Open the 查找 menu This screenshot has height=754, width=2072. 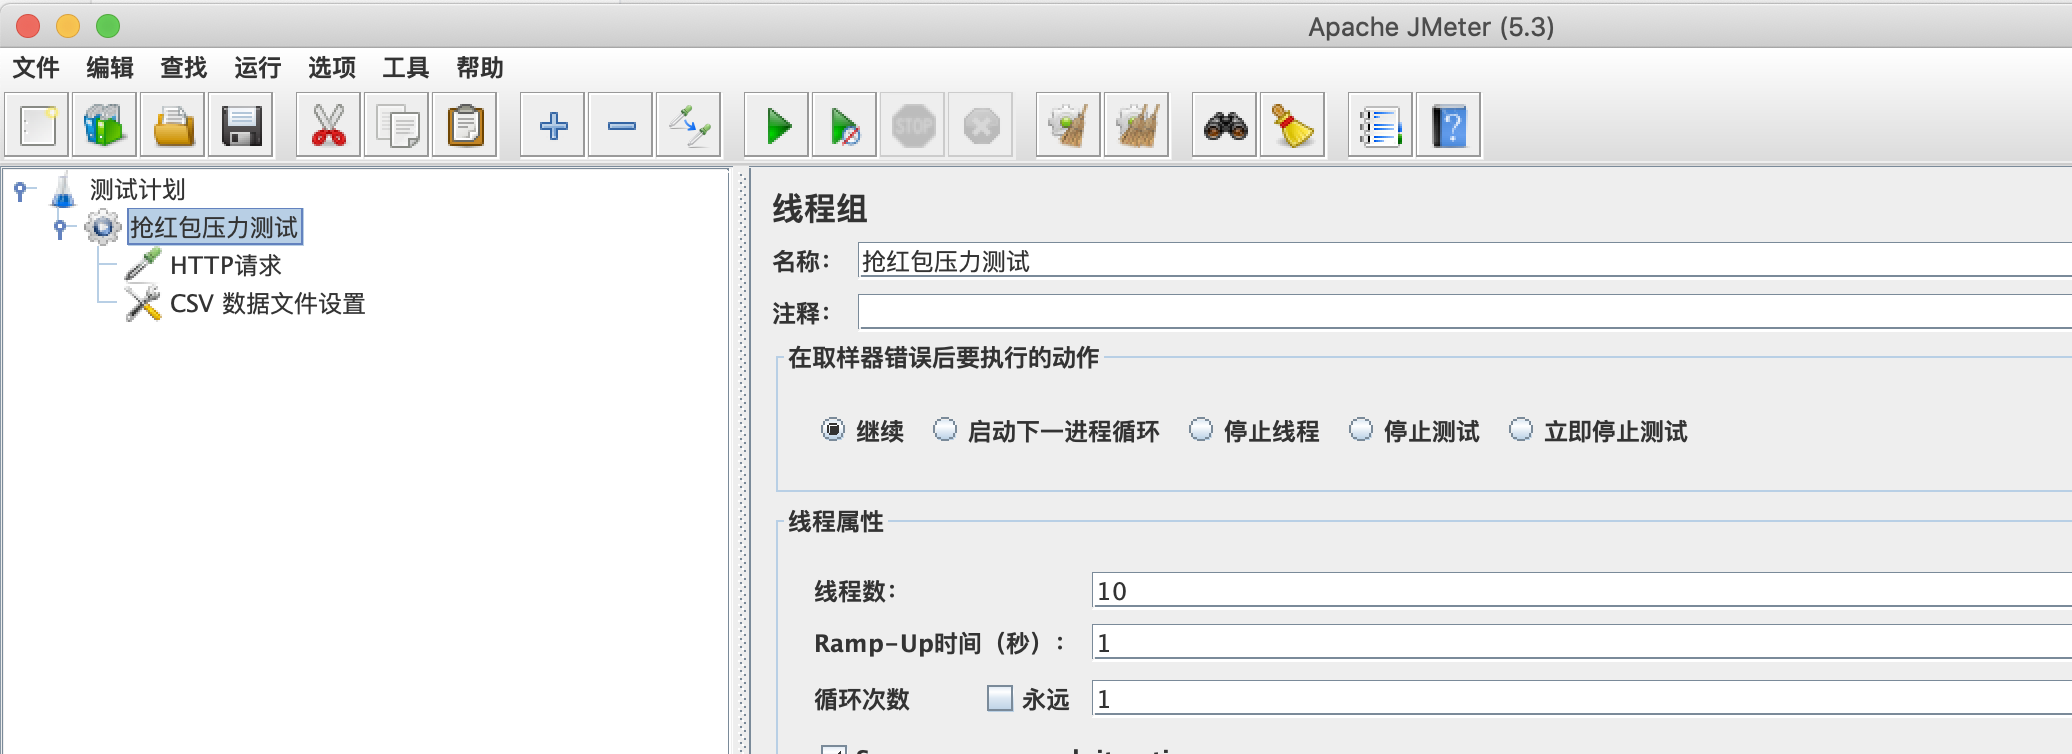184,68
